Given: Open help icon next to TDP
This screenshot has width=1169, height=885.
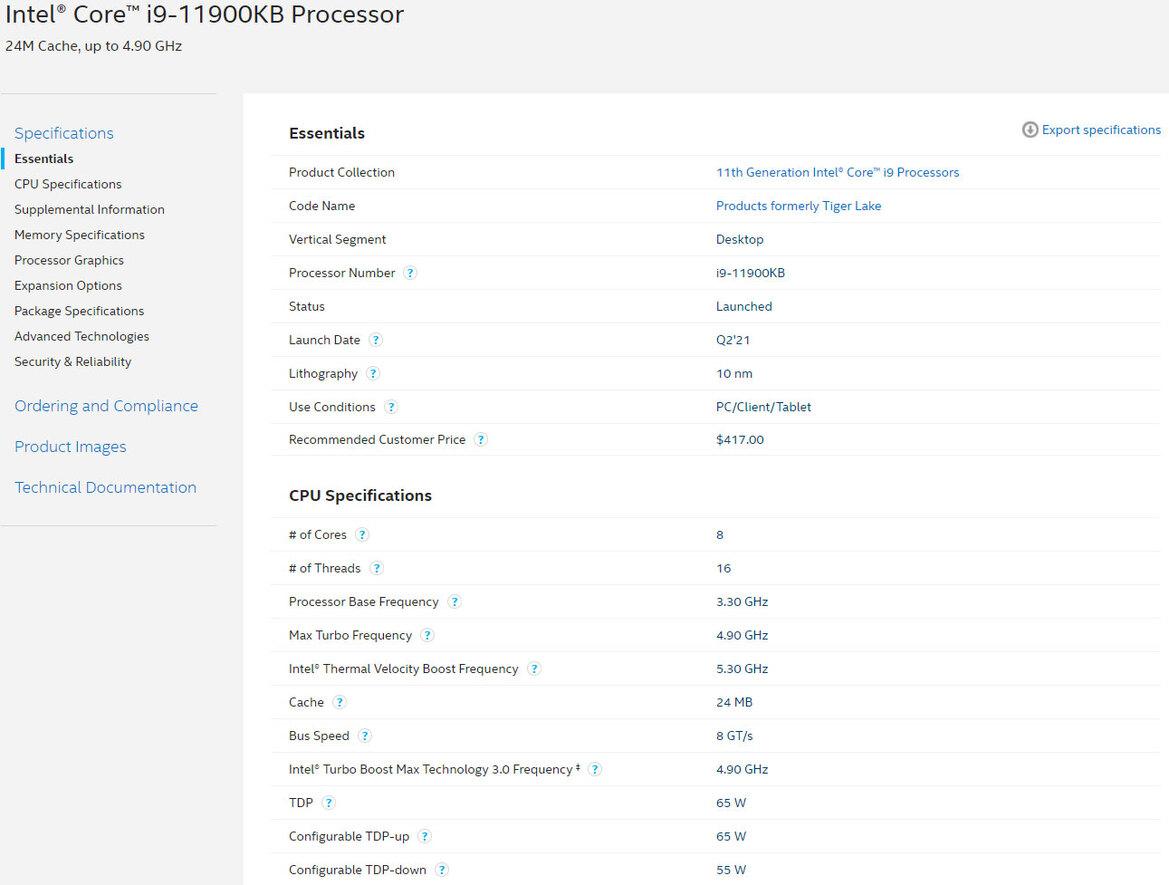Looking at the screenshot, I should (329, 803).
